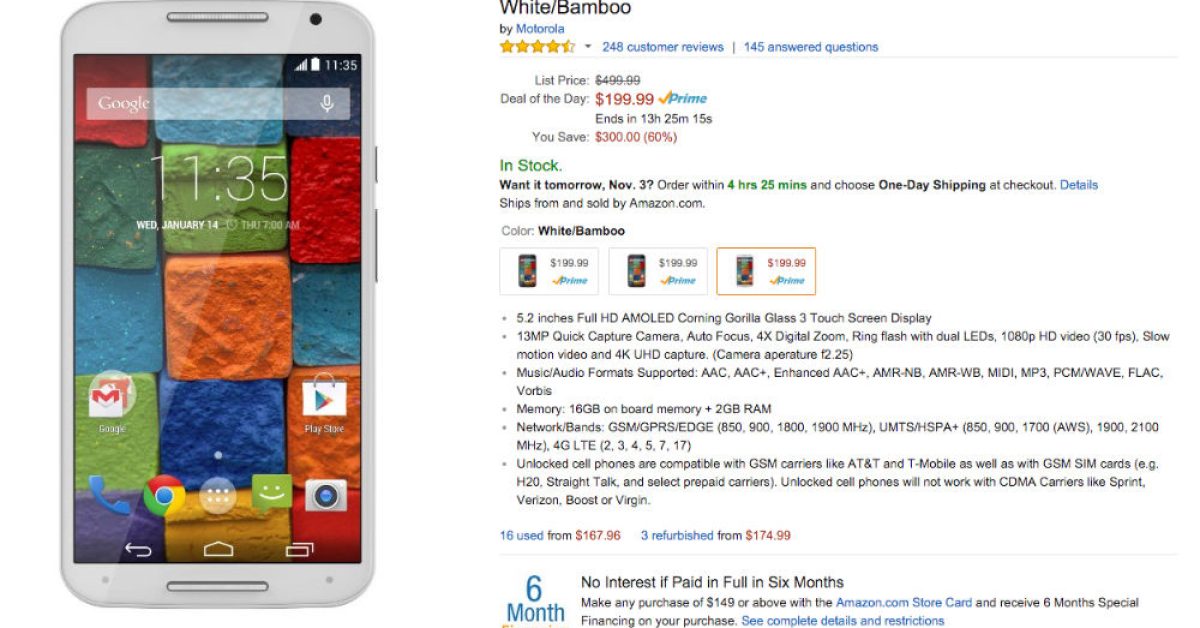Image resolution: width=1200 pixels, height=628 pixels.
Task: Open the Camera icon in phone dock
Action: [x=325, y=495]
